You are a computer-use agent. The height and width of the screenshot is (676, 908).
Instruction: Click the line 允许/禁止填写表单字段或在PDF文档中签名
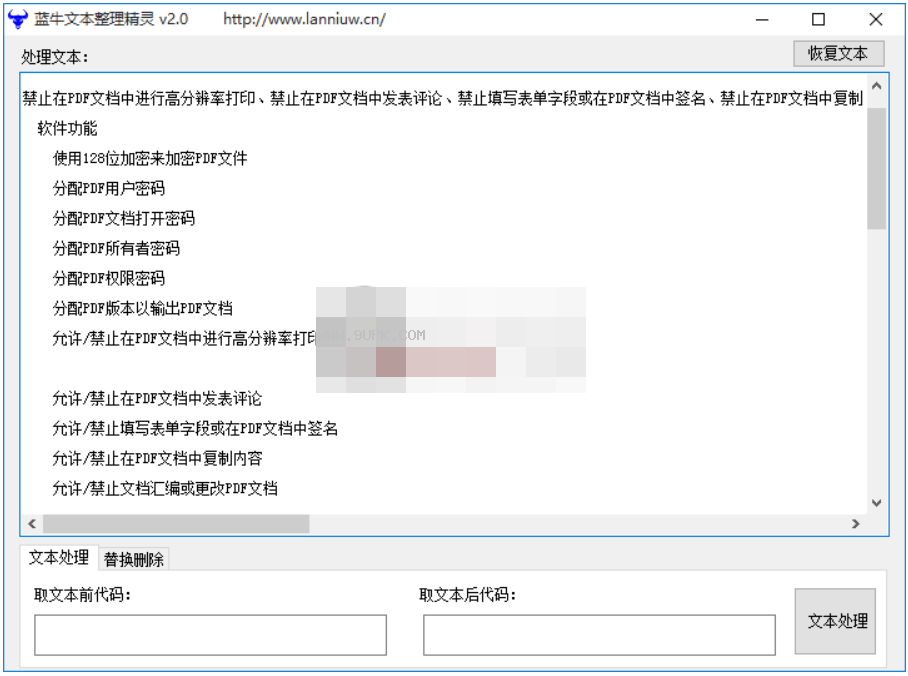click(x=195, y=429)
